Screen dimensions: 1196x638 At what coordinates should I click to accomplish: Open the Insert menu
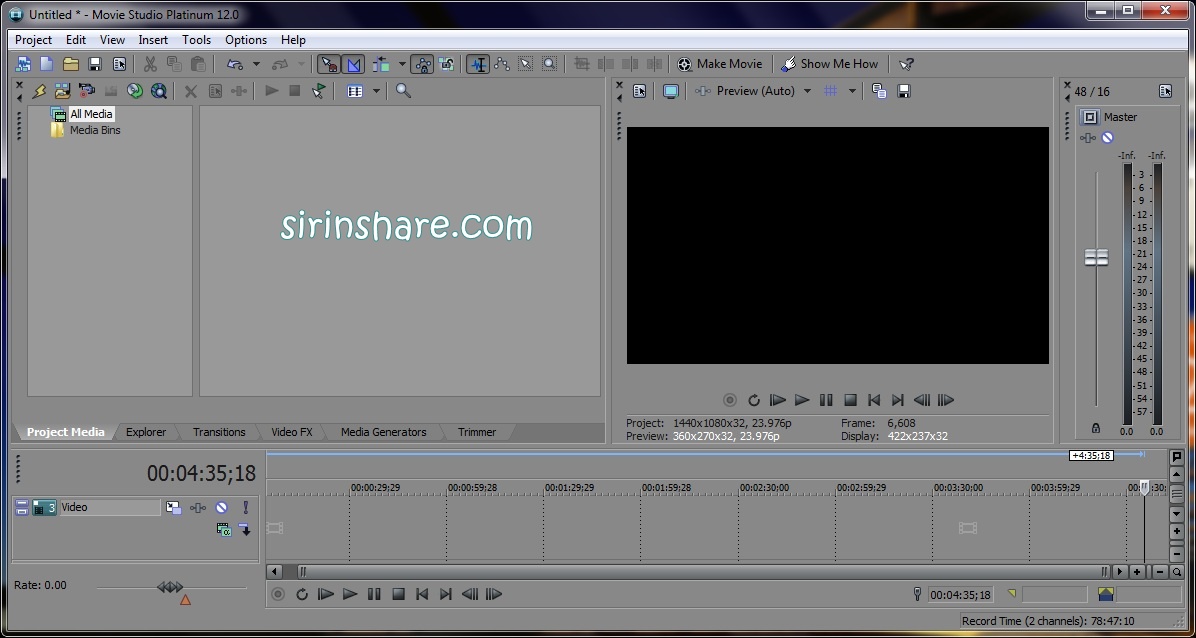(153, 40)
